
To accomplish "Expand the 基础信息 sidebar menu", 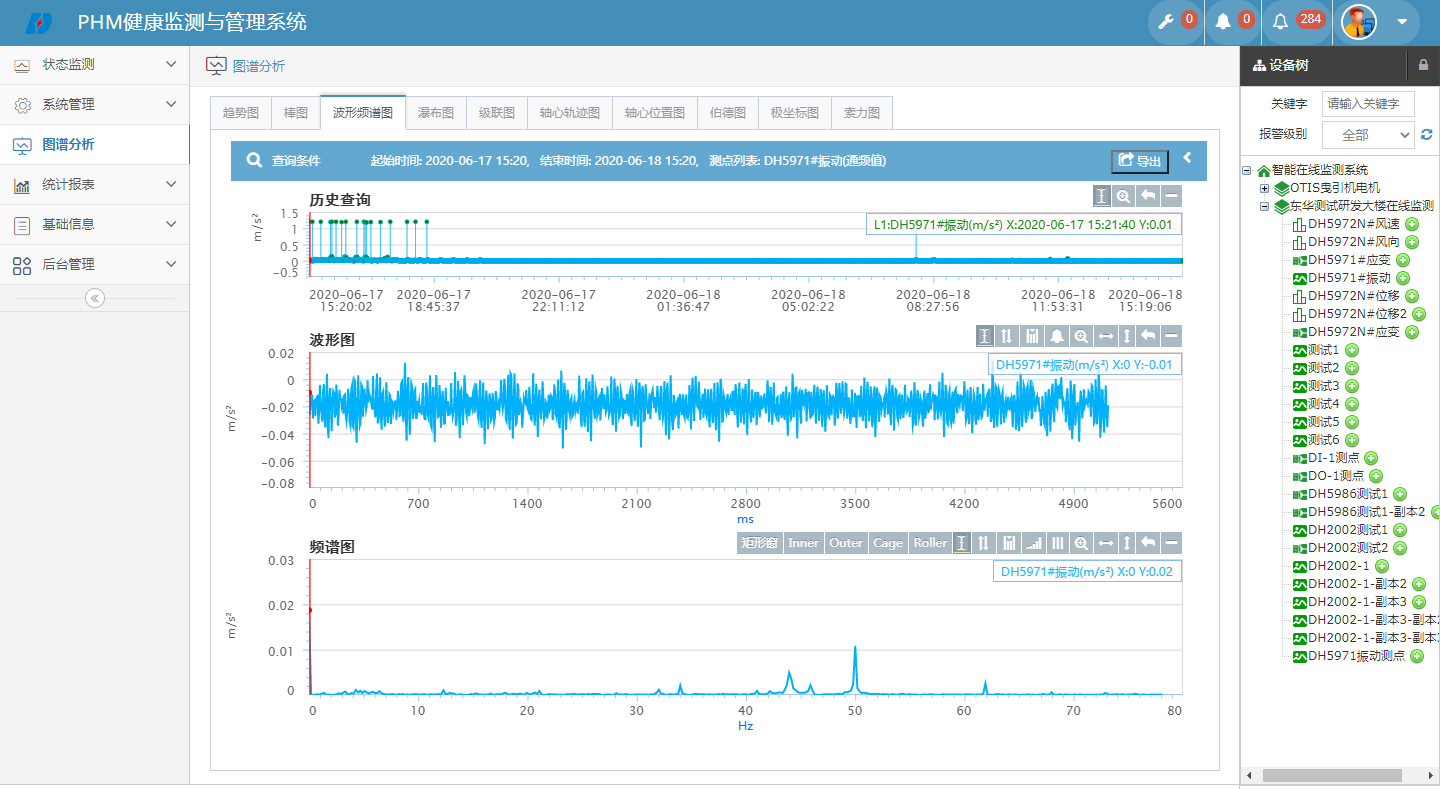I will [95, 225].
